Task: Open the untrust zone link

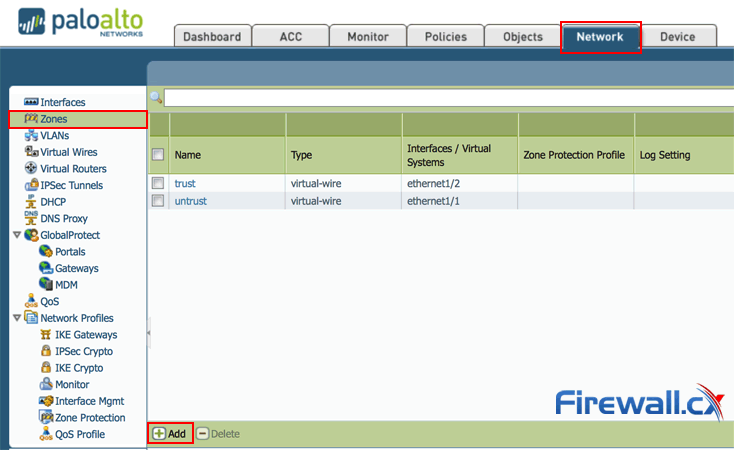Action: coord(191,201)
